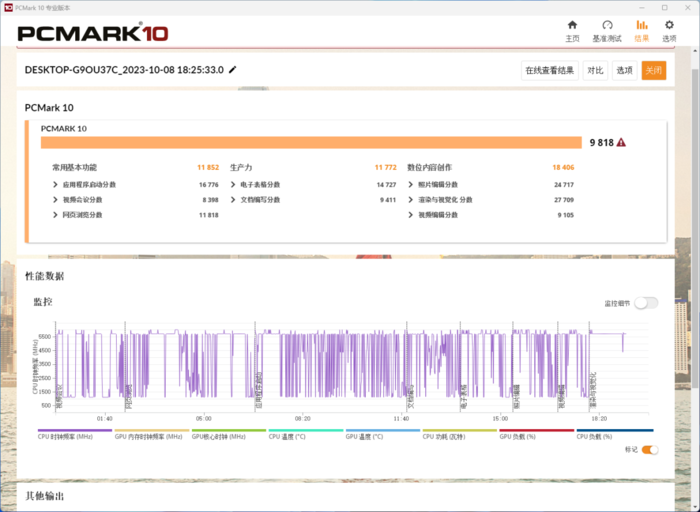Click the 在线查看结果 button

coord(550,71)
